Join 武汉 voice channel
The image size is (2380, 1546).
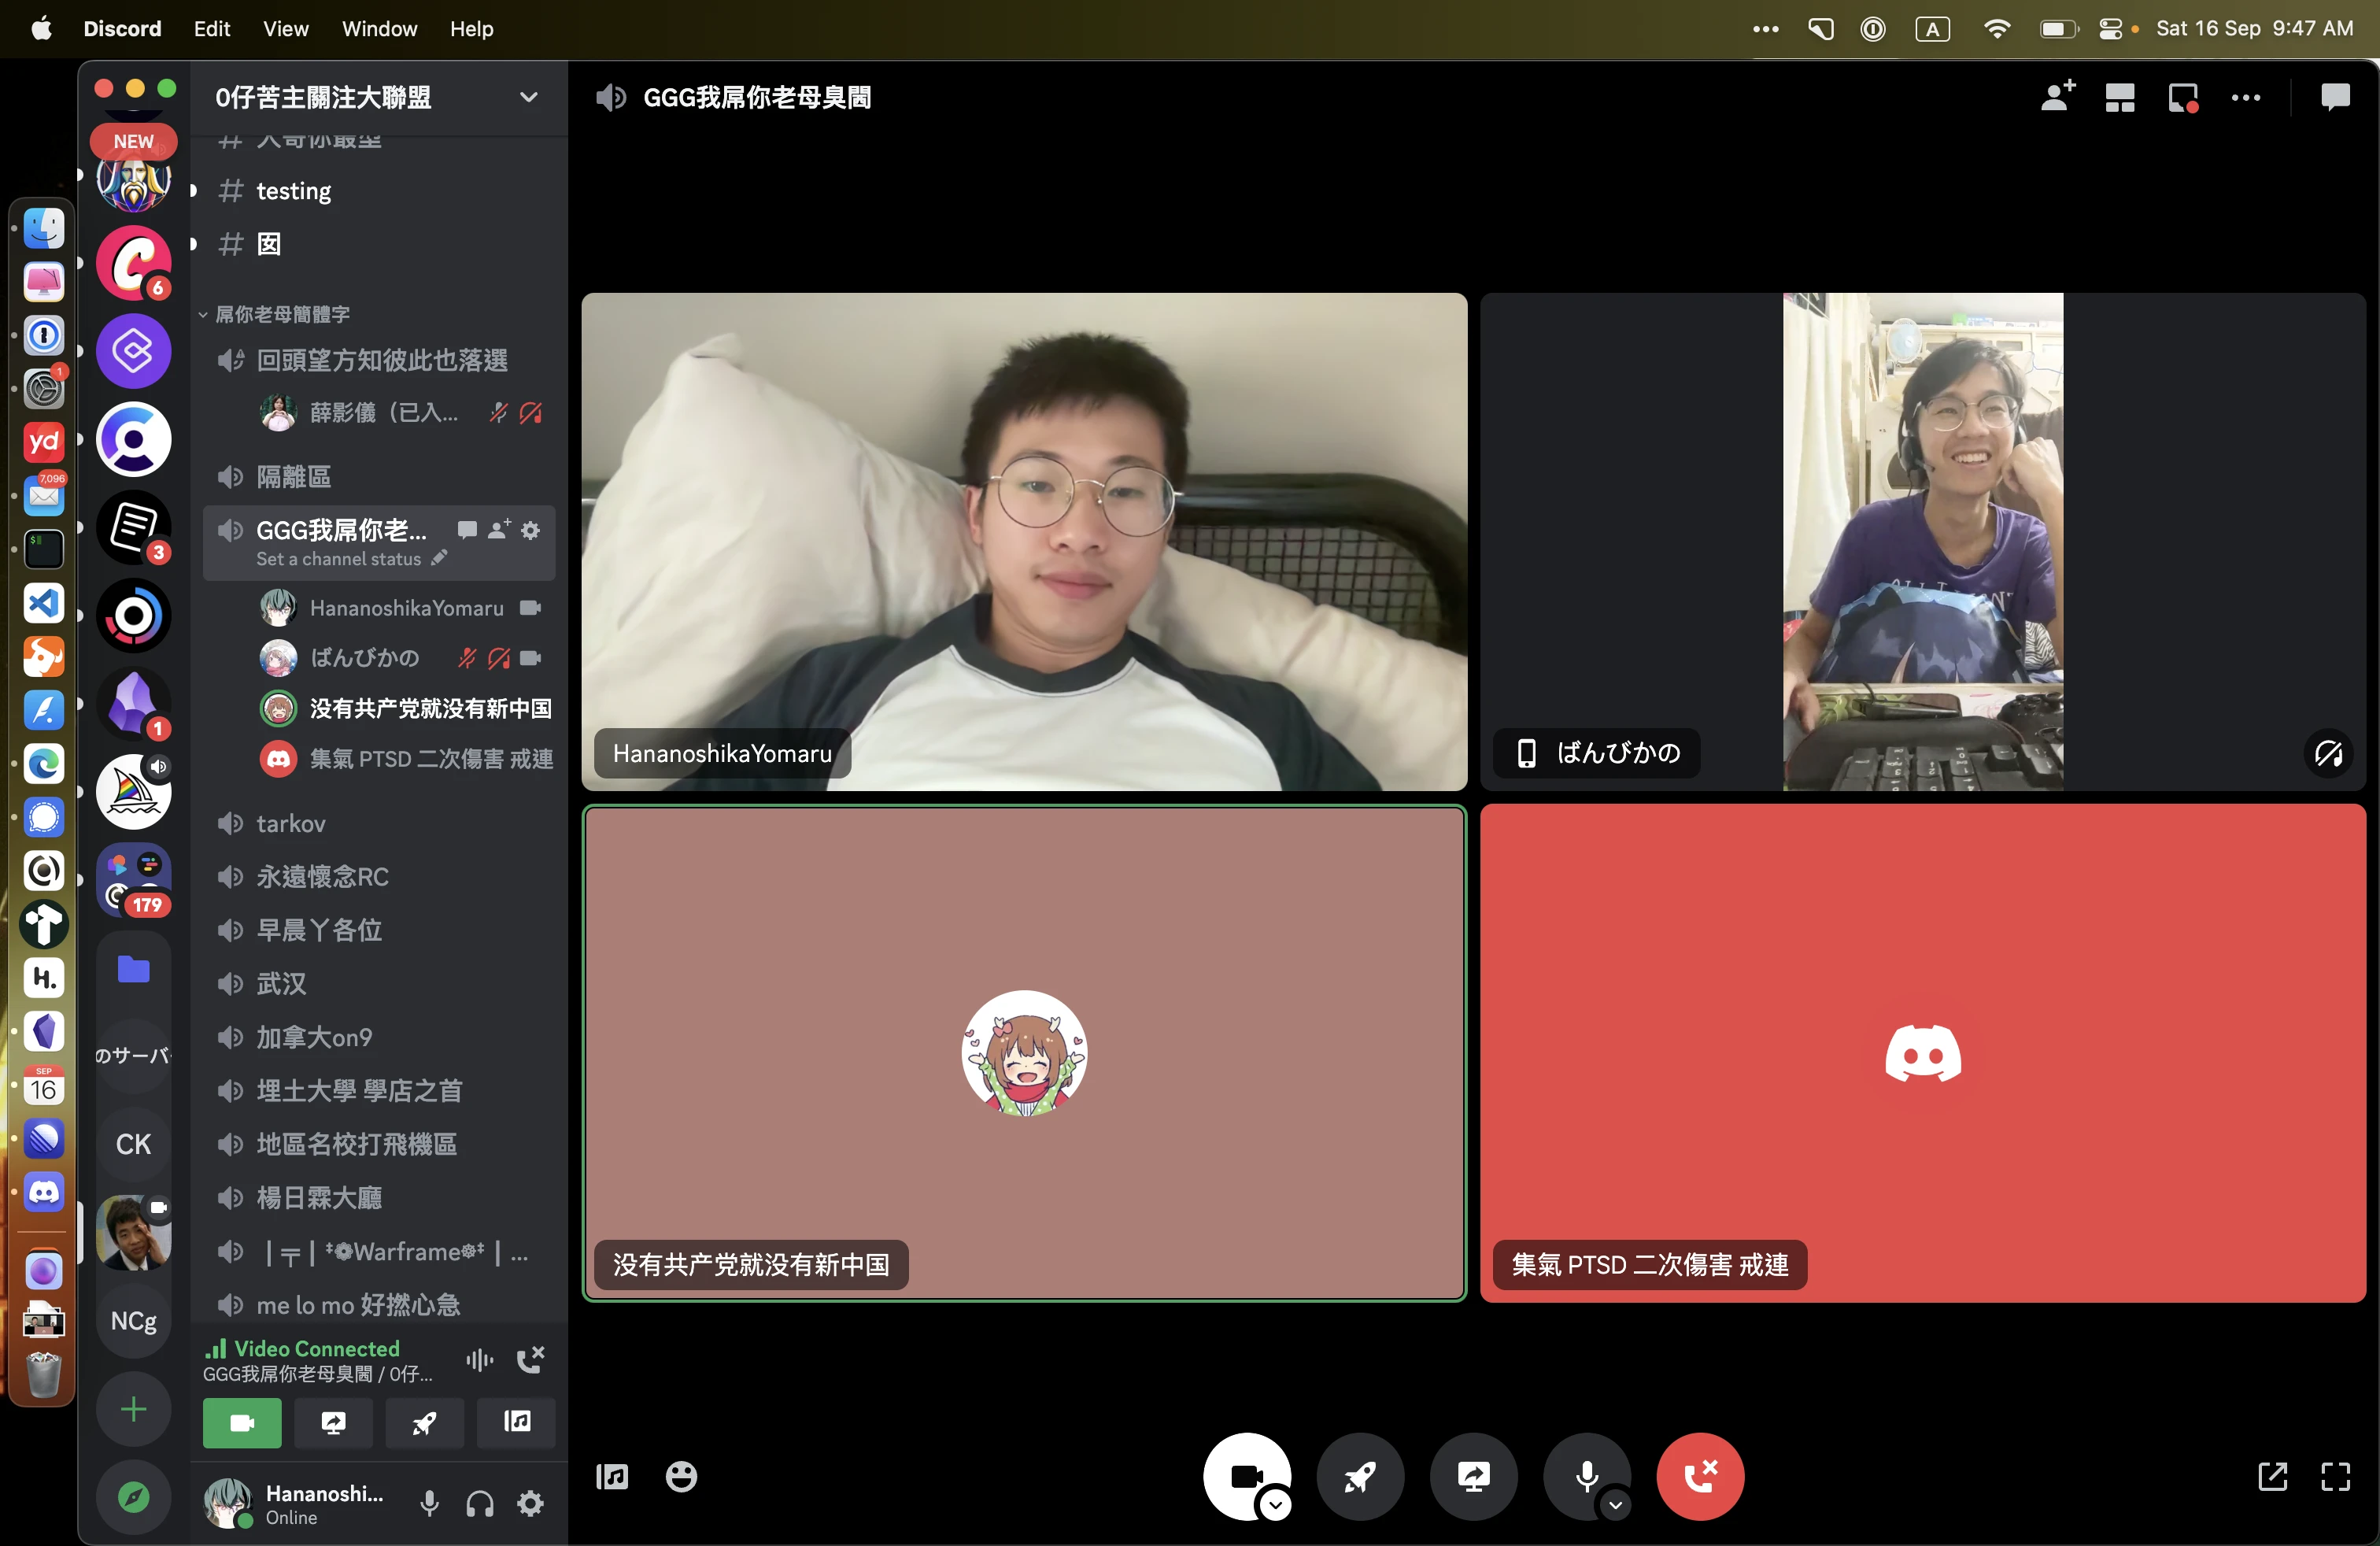pos(379,984)
